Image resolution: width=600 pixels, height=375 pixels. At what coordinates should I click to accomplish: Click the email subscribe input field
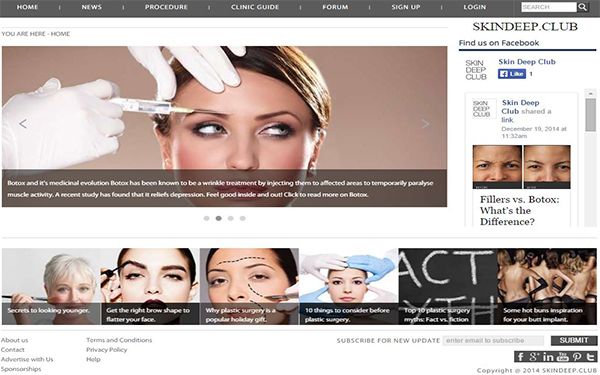click(493, 341)
